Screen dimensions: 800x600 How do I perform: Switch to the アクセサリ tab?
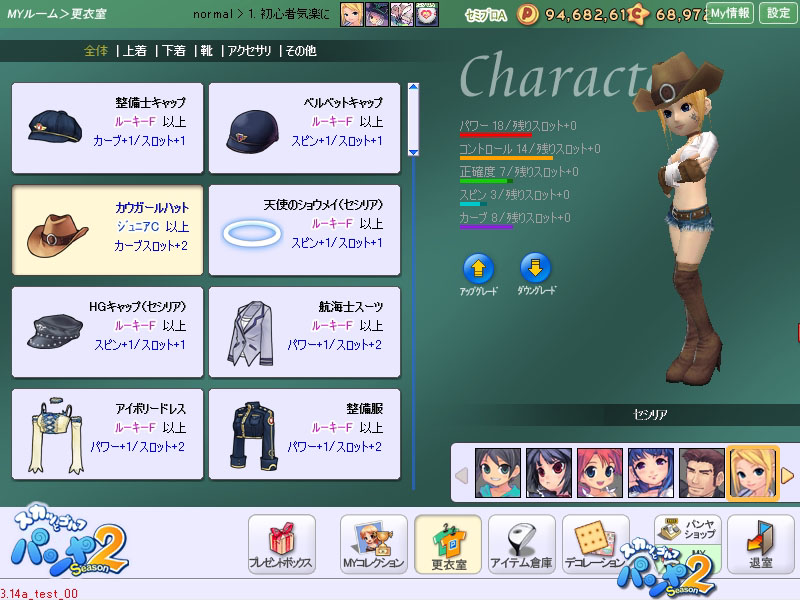coord(249,51)
